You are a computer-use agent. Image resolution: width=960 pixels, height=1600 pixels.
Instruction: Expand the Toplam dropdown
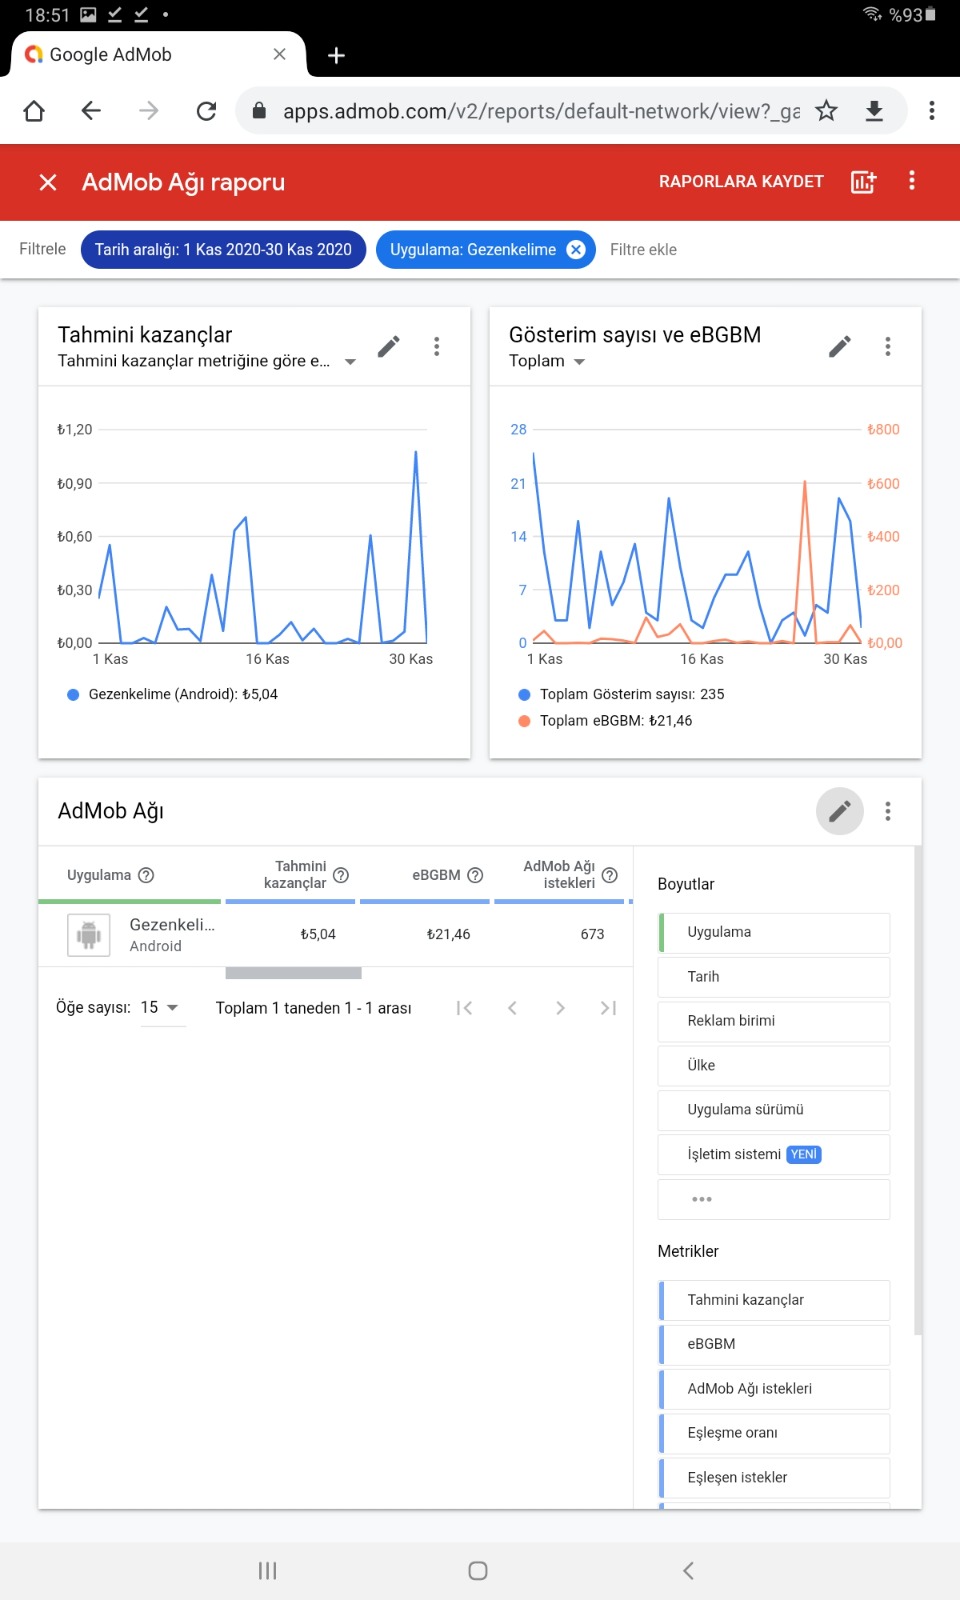coord(547,361)
